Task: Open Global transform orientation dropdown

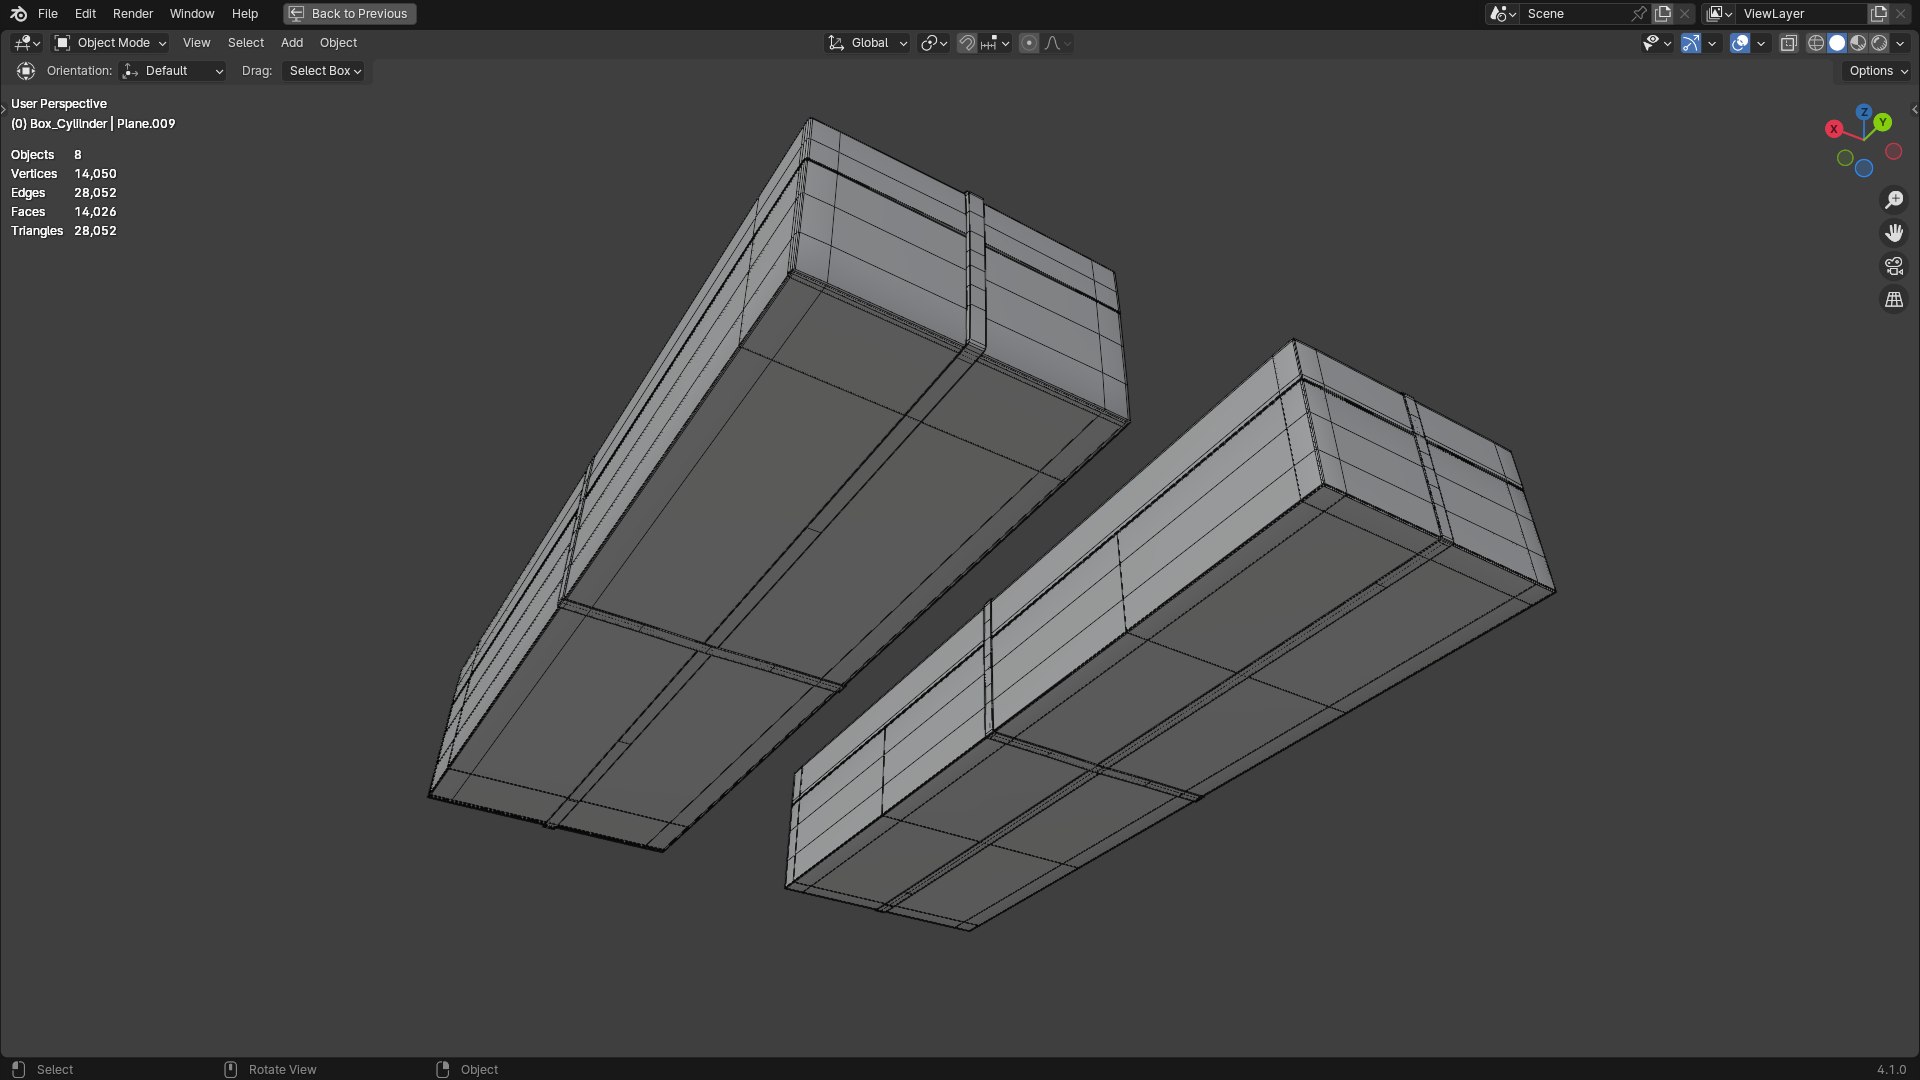Action: [x=867, y=43]
